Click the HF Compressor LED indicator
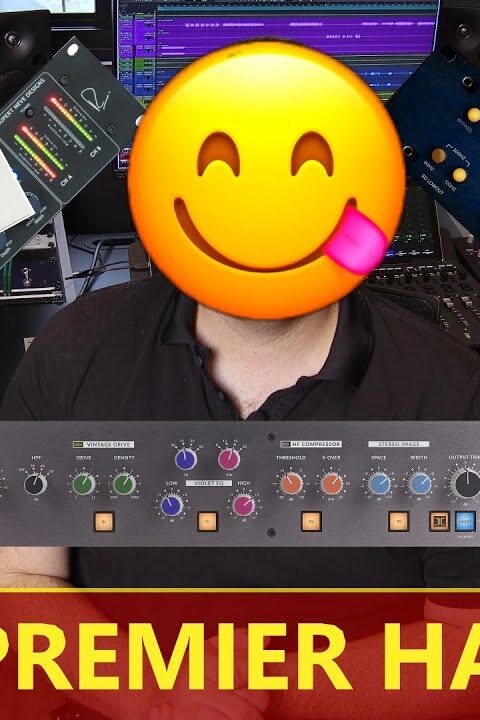480x720 pixels. click(x=285, y=444)
